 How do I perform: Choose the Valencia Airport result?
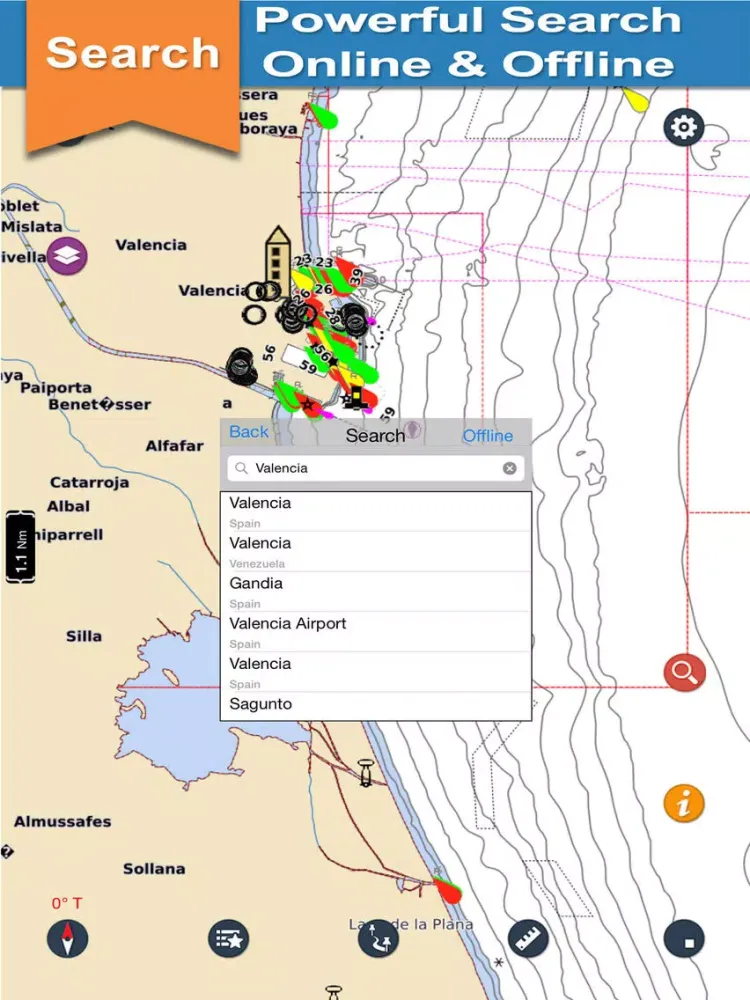point(376,632)
